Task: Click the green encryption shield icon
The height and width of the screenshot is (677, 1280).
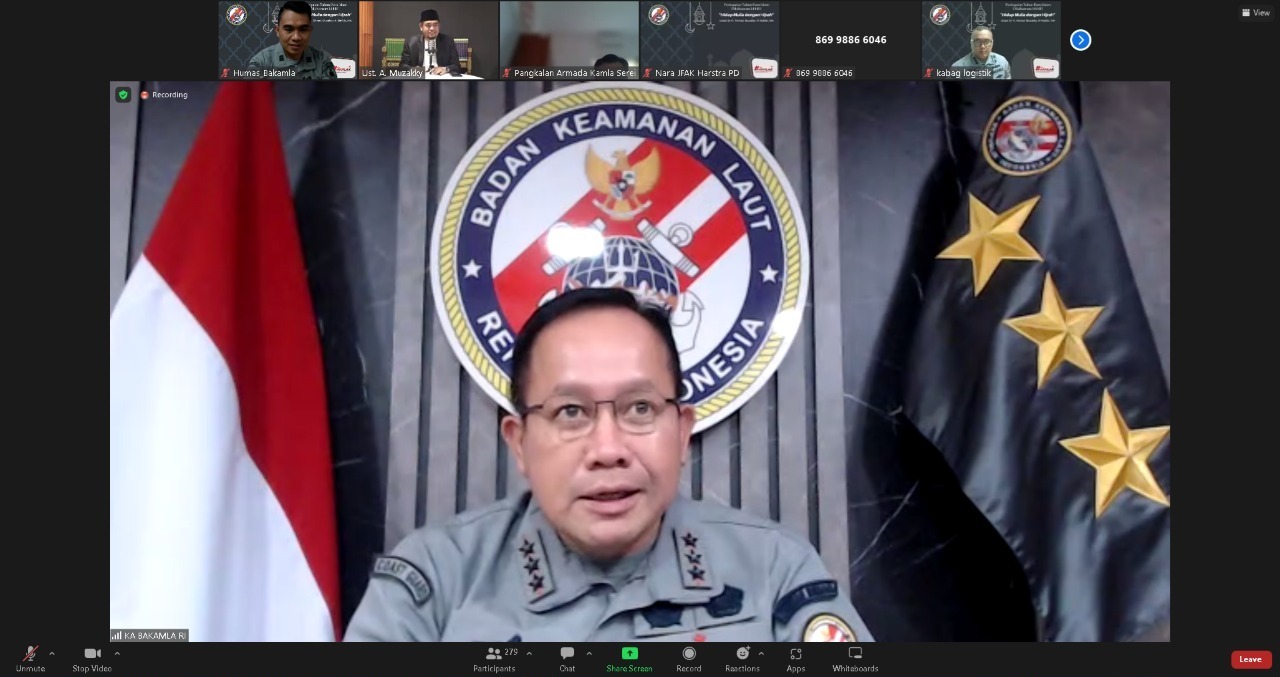Action: click(123, 95)
